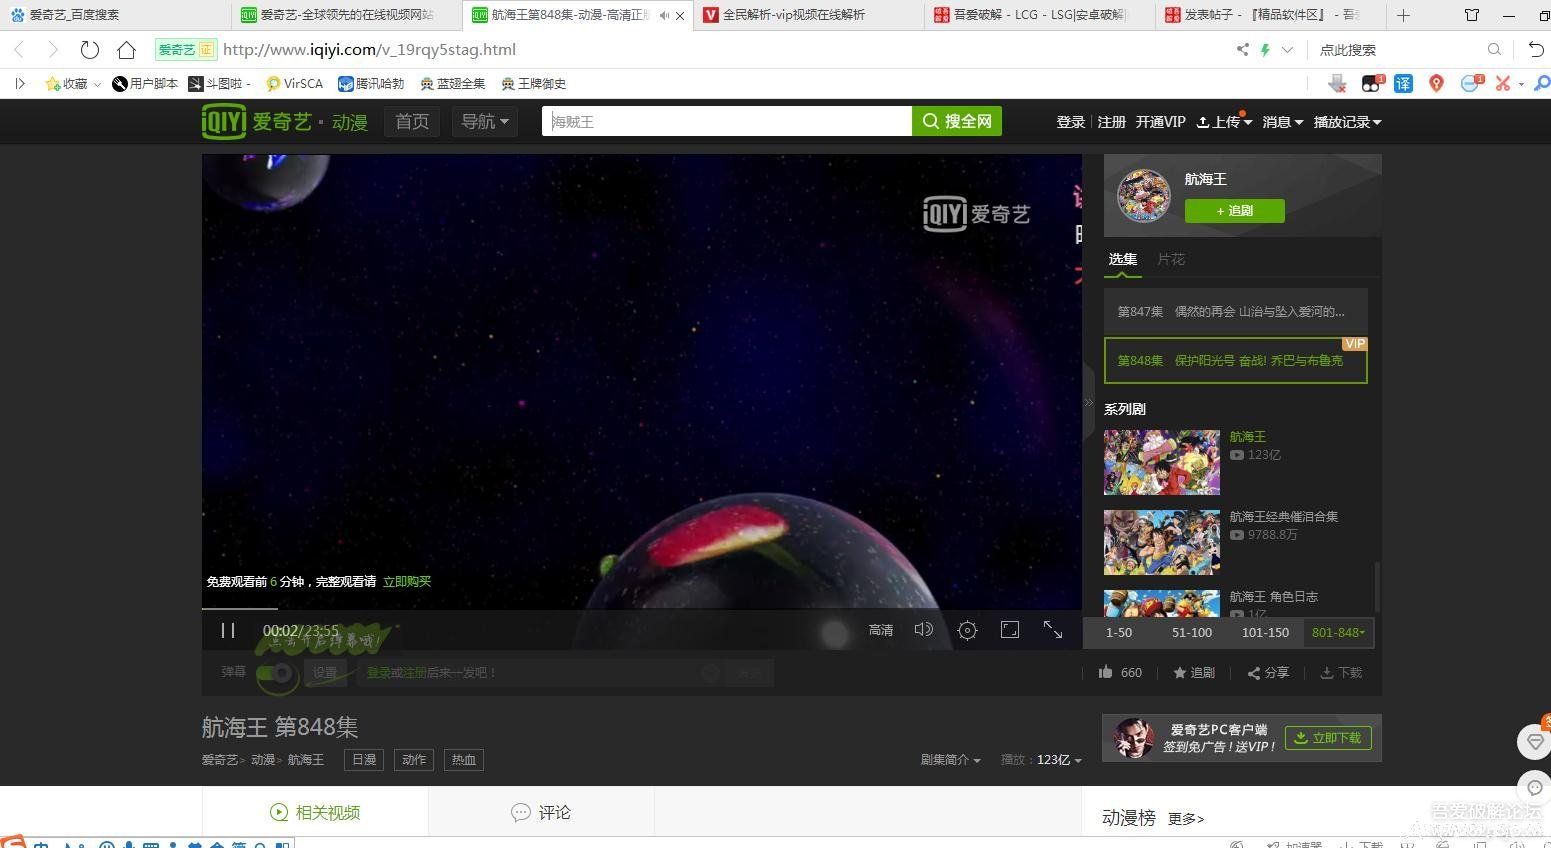Open the 航海王经典催泪合集 thumbnail
Screen dimensions: 1551x848
tap(1161, 542)
